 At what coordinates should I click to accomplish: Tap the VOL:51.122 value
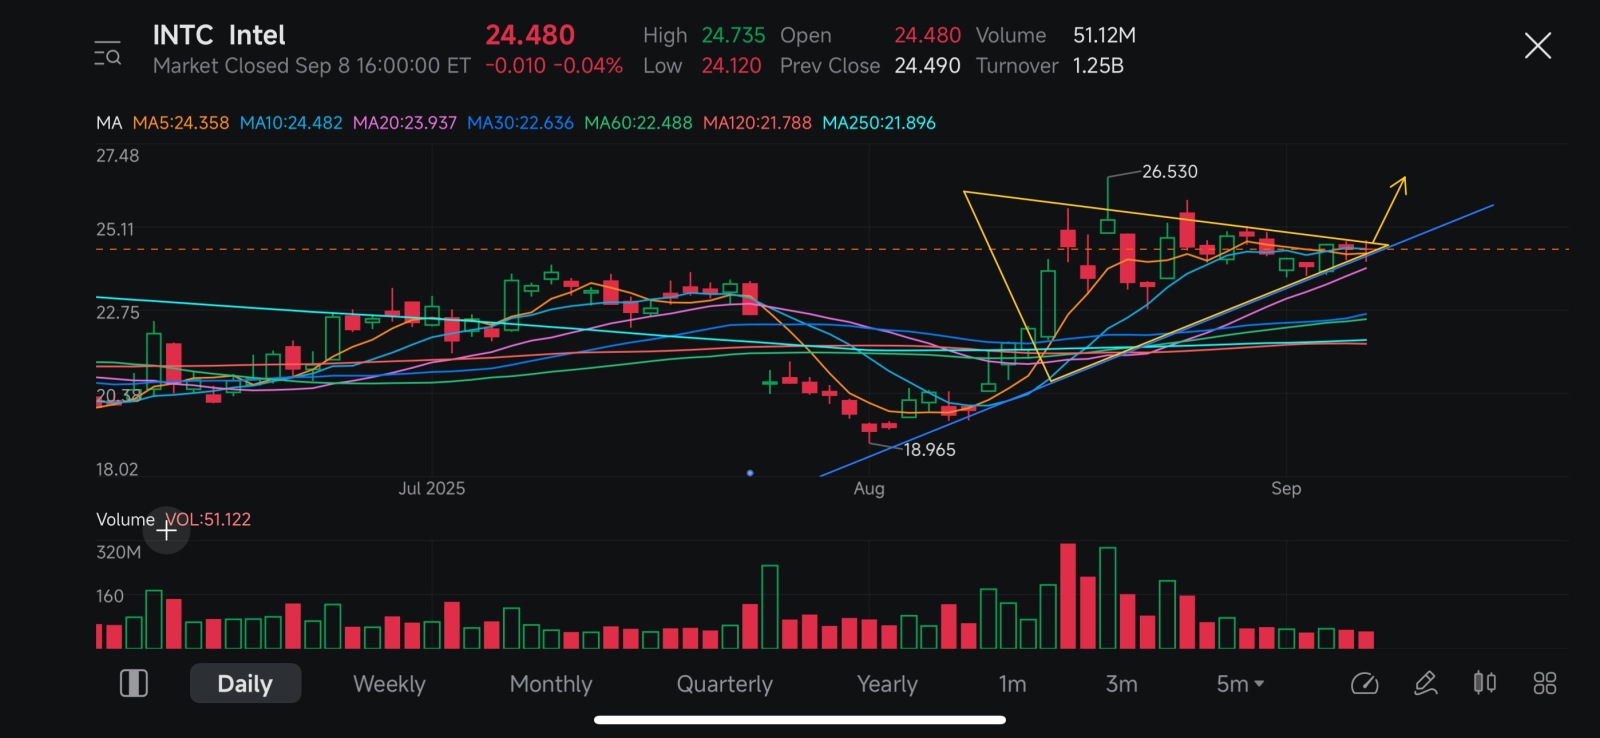pyautogui.click(x=208, y=519)
